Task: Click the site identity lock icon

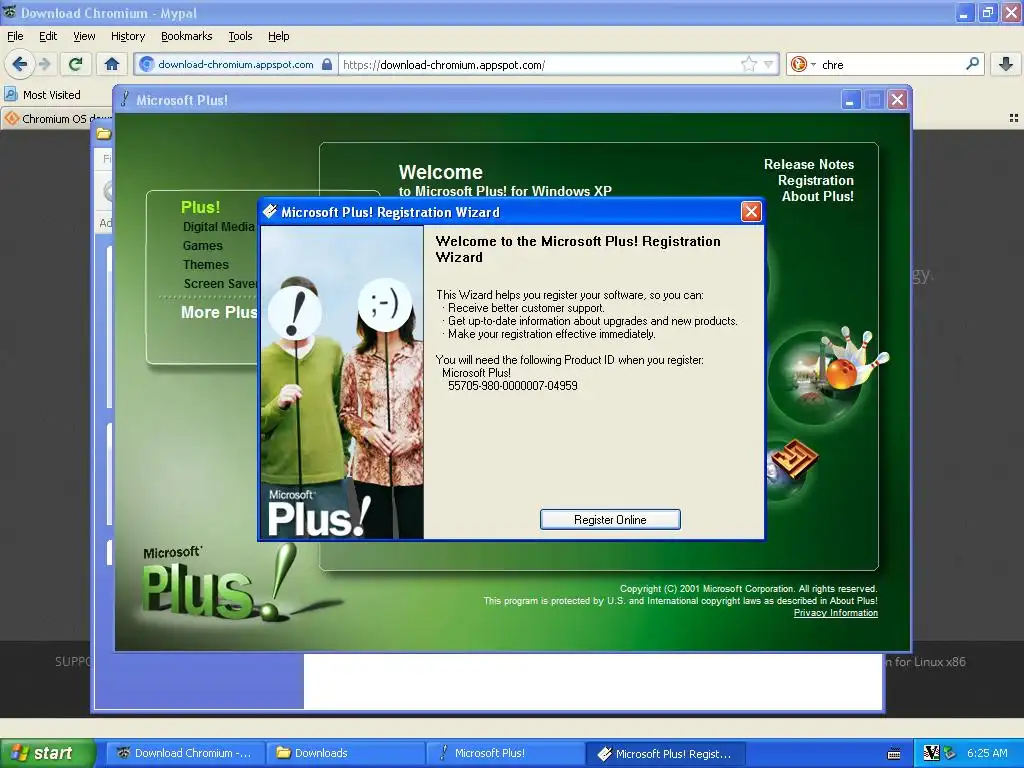Action: pos(327,64)
